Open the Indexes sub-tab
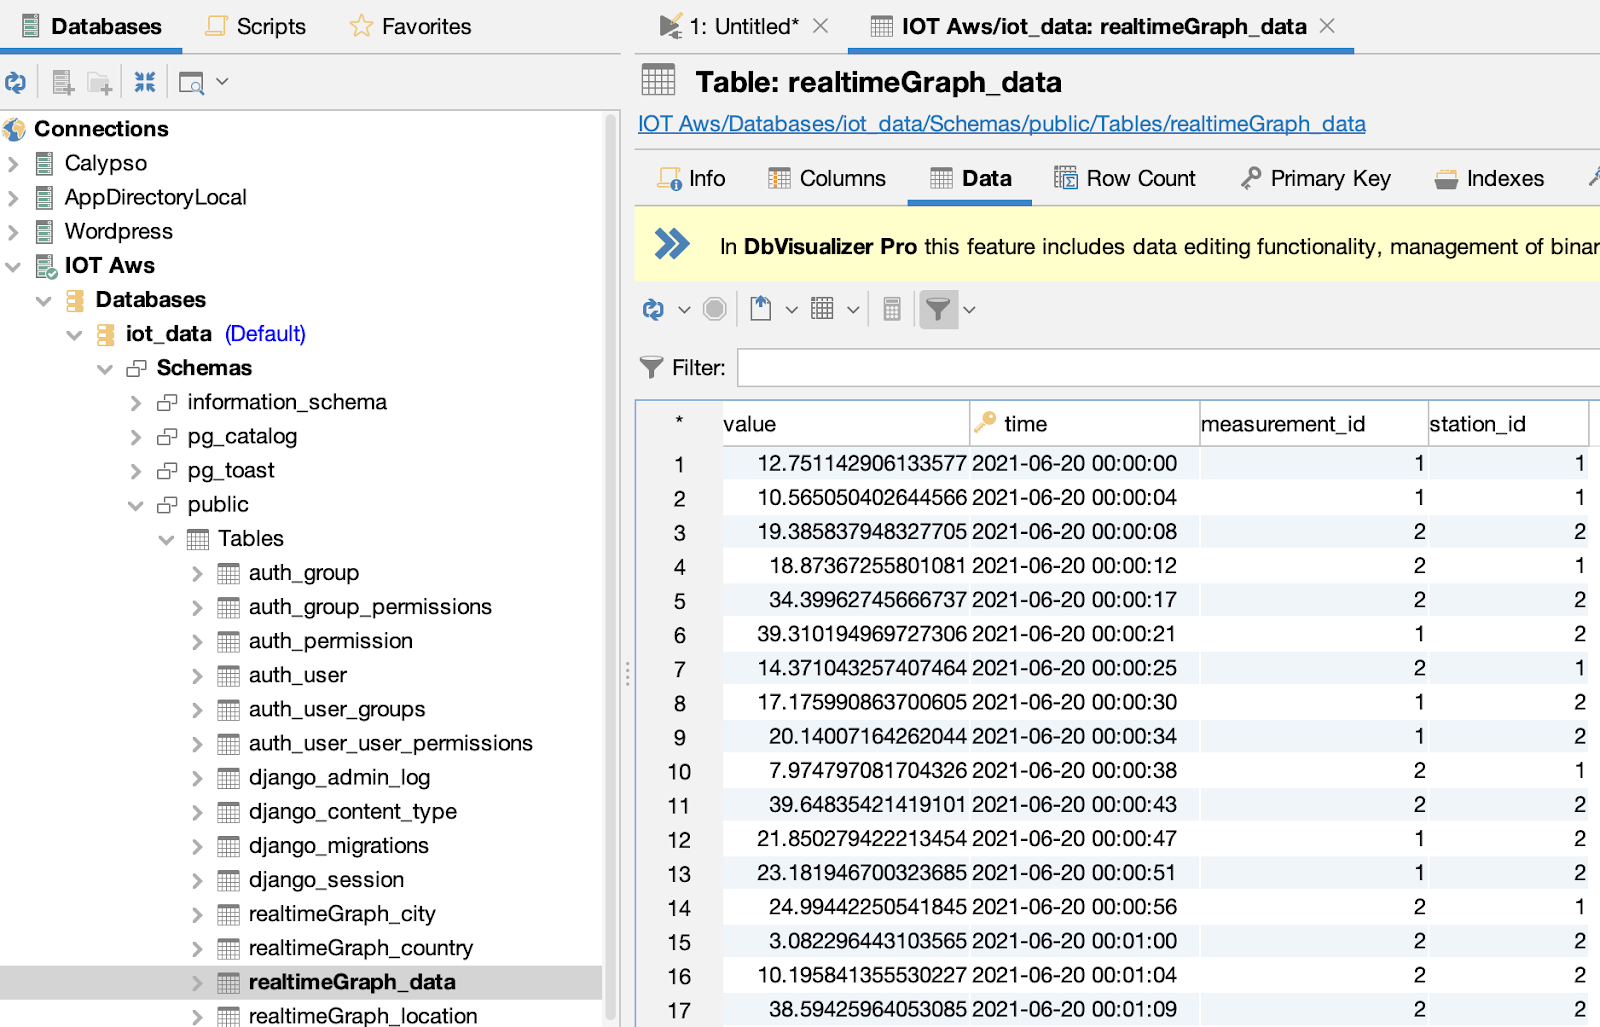 click(x=1489, y=178)
